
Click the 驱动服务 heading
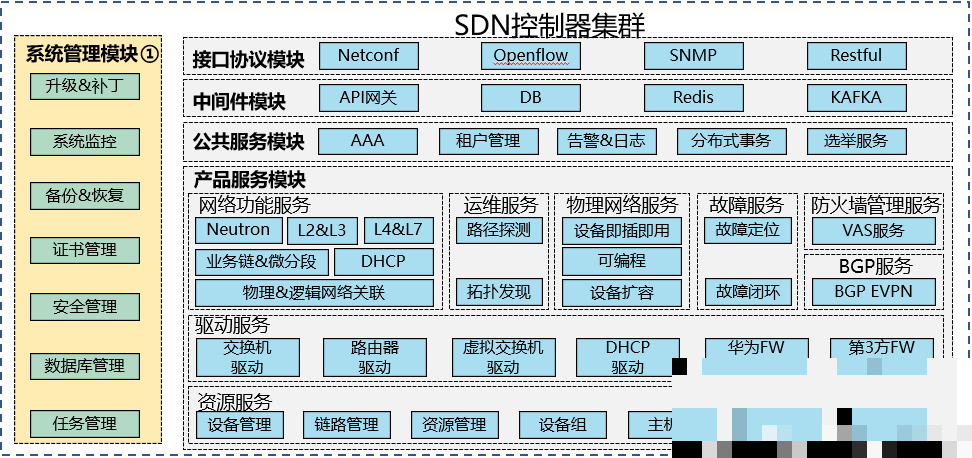click(x=232, y=325)
